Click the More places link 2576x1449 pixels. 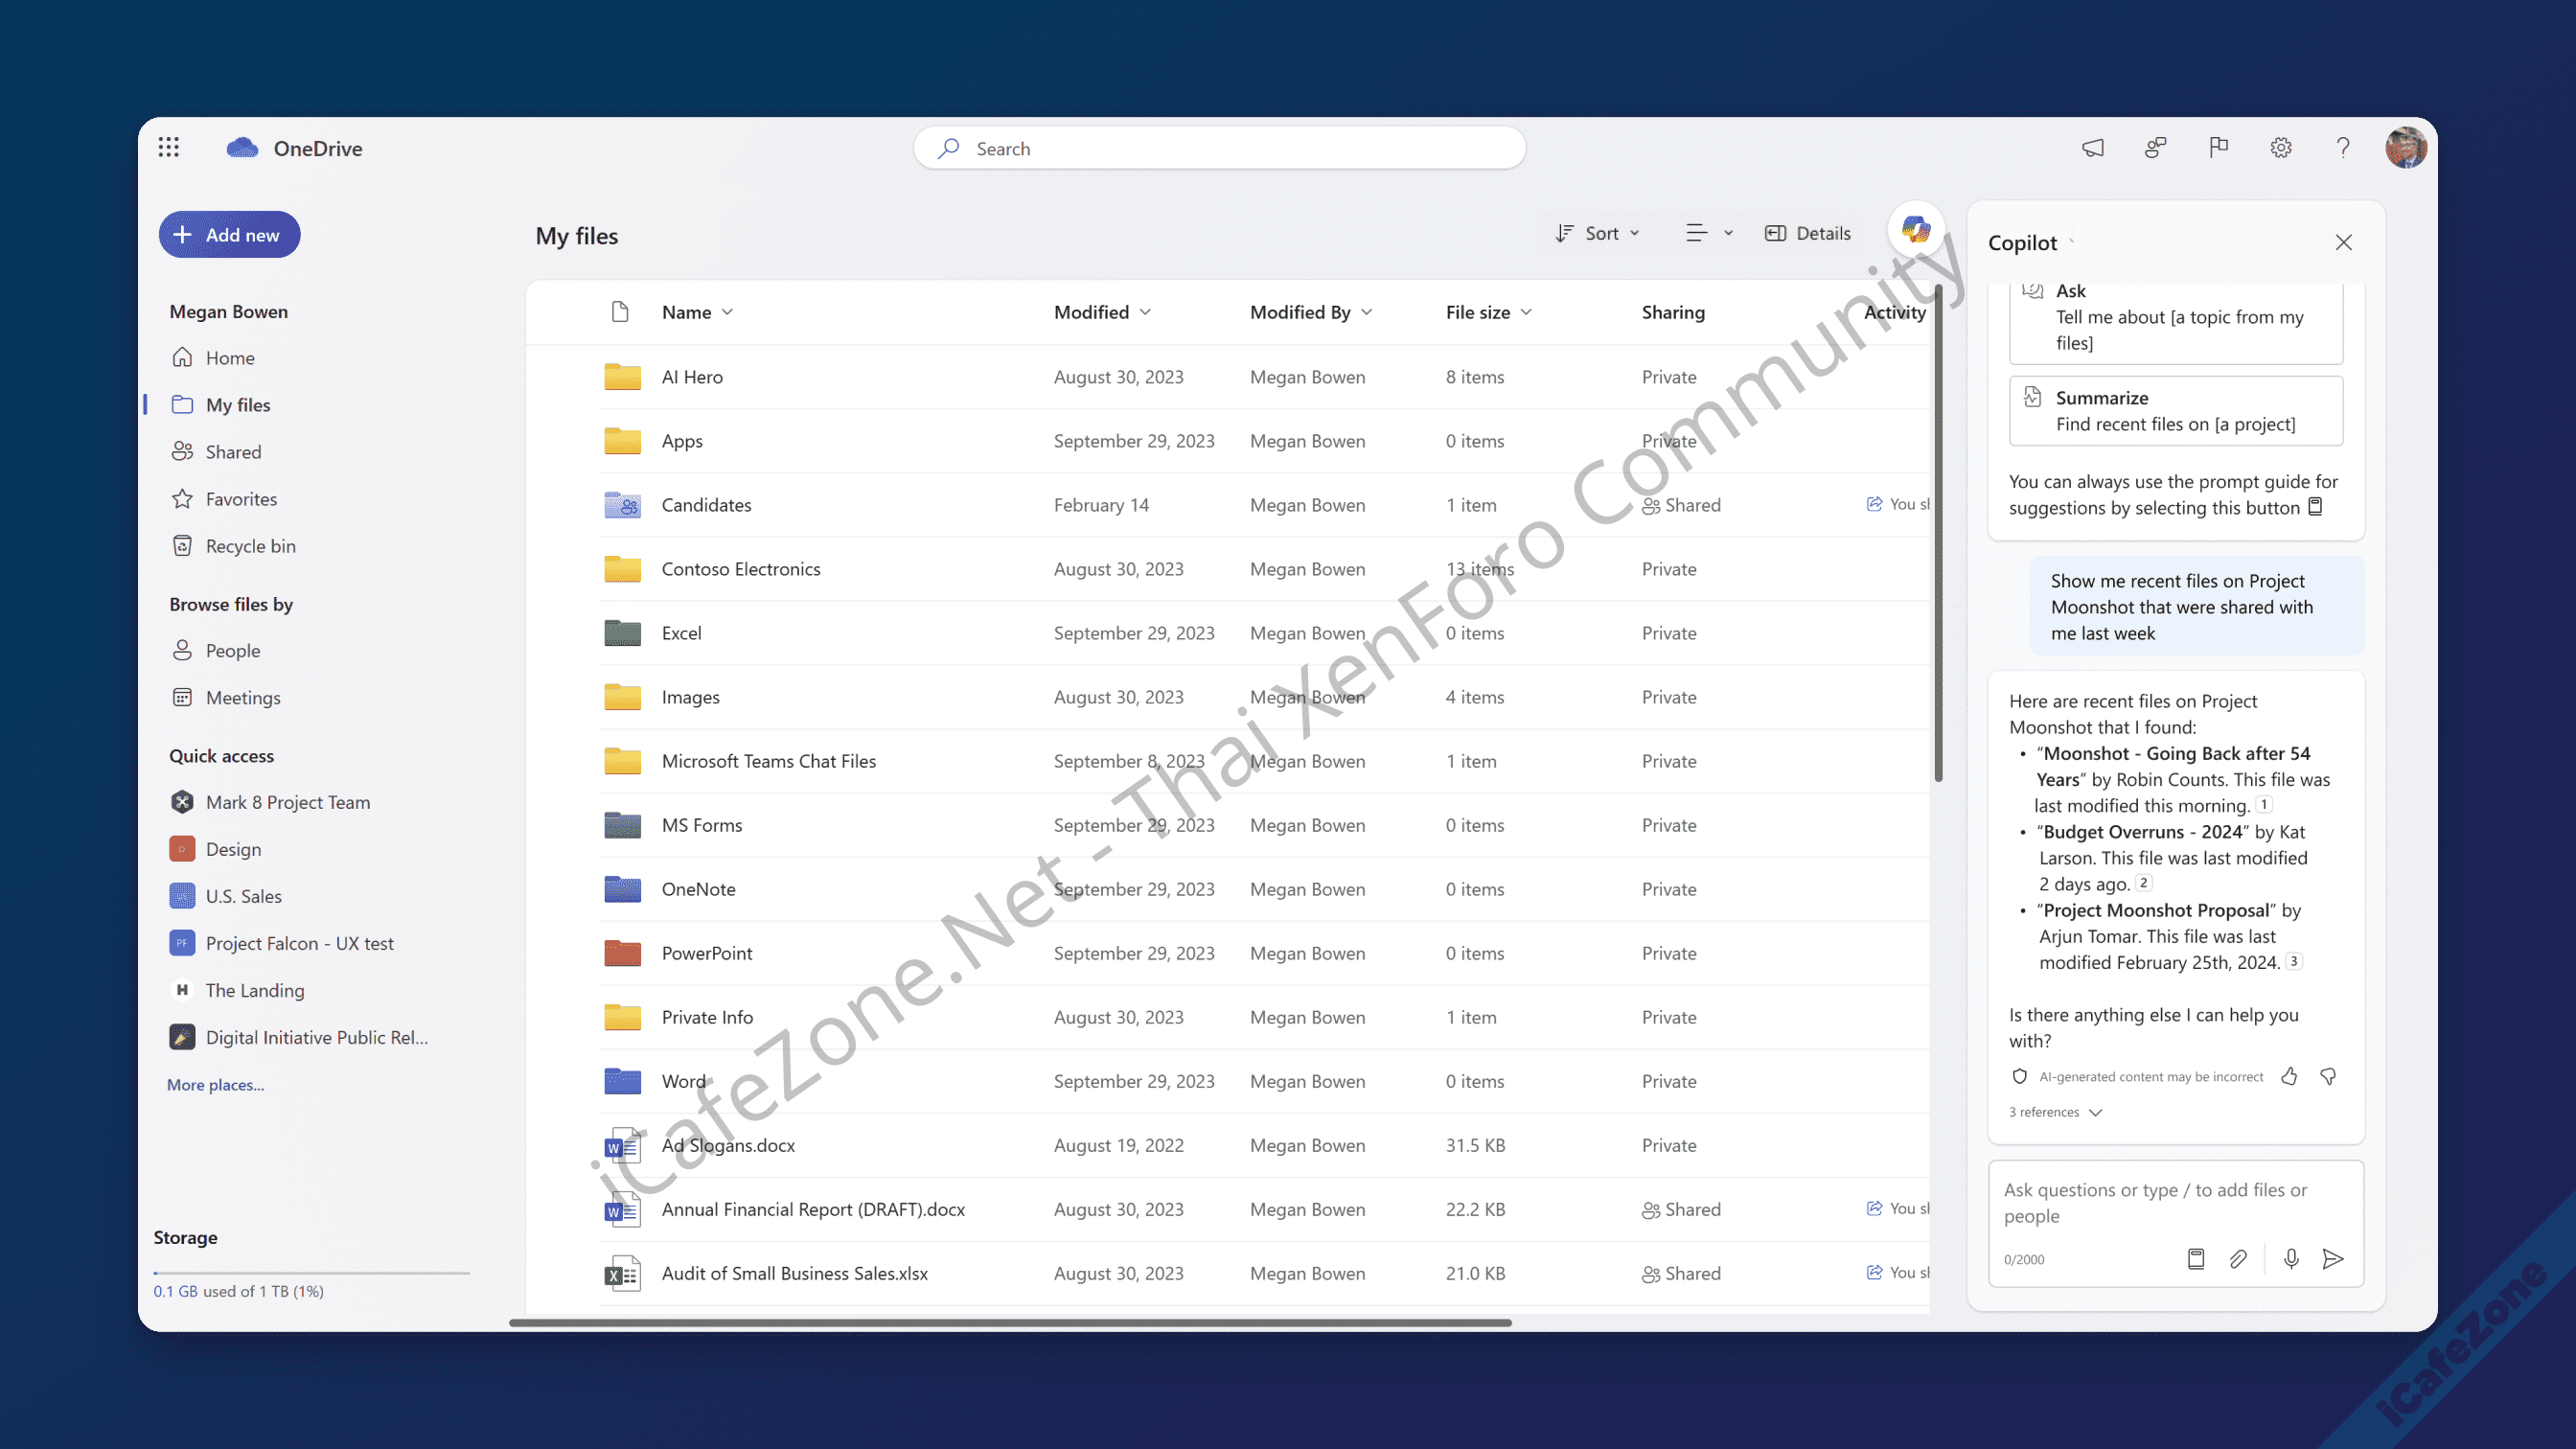tap(215, 1085)
